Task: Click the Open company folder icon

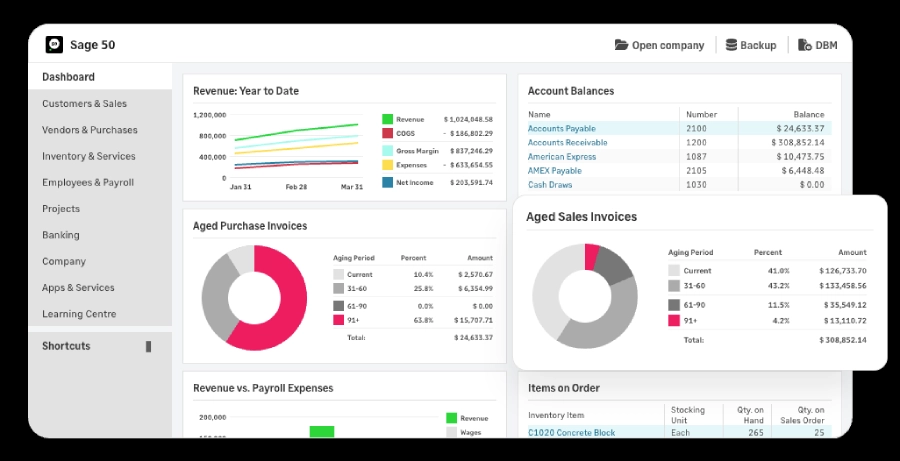Action: click(621, 45)
